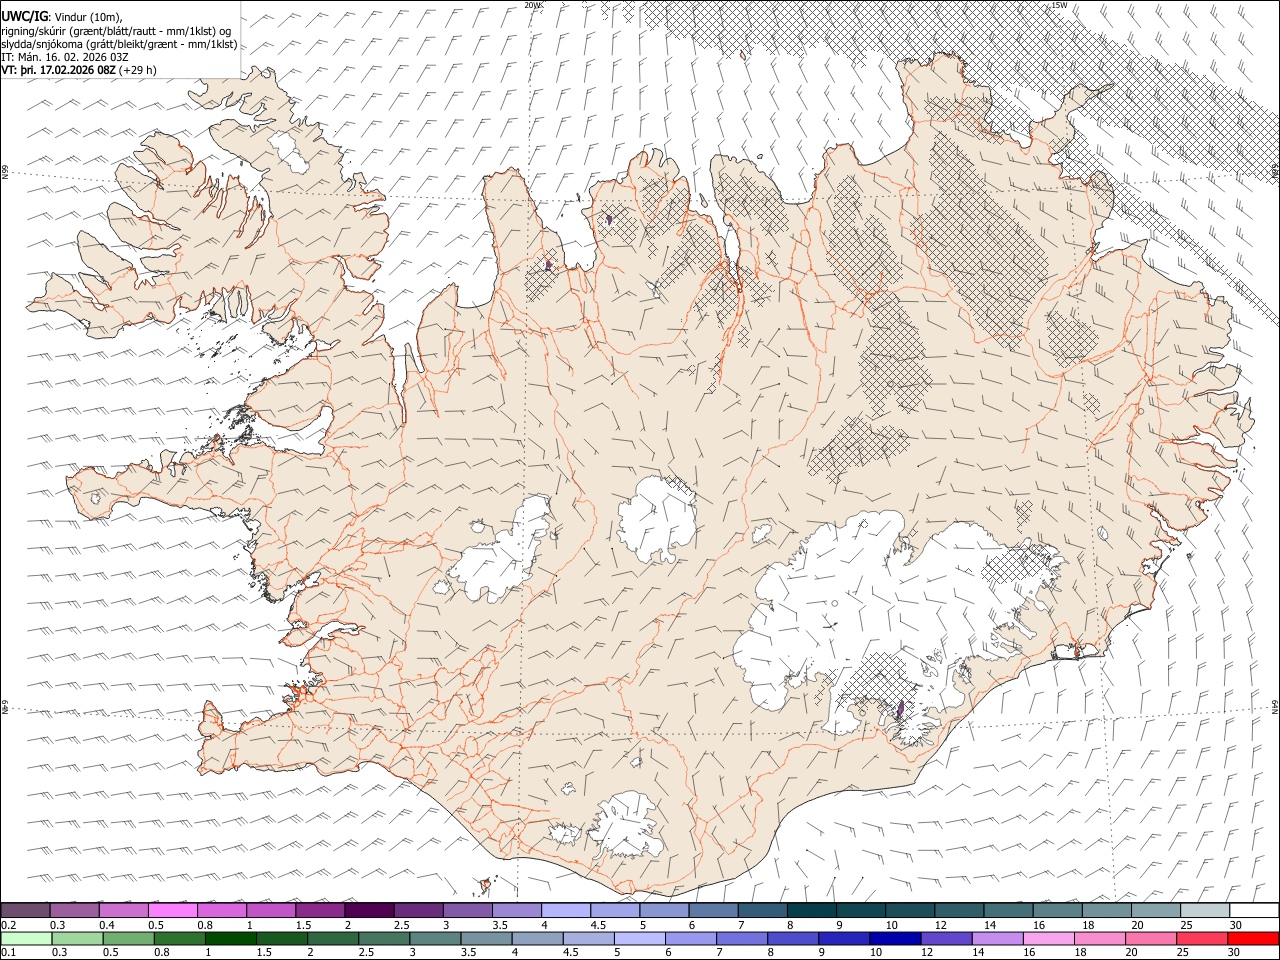This screenshot has width=1280, height=960.
Task: Select the top-row purple swatch between 0.3 and 0.4
Action: coord(75,910)
